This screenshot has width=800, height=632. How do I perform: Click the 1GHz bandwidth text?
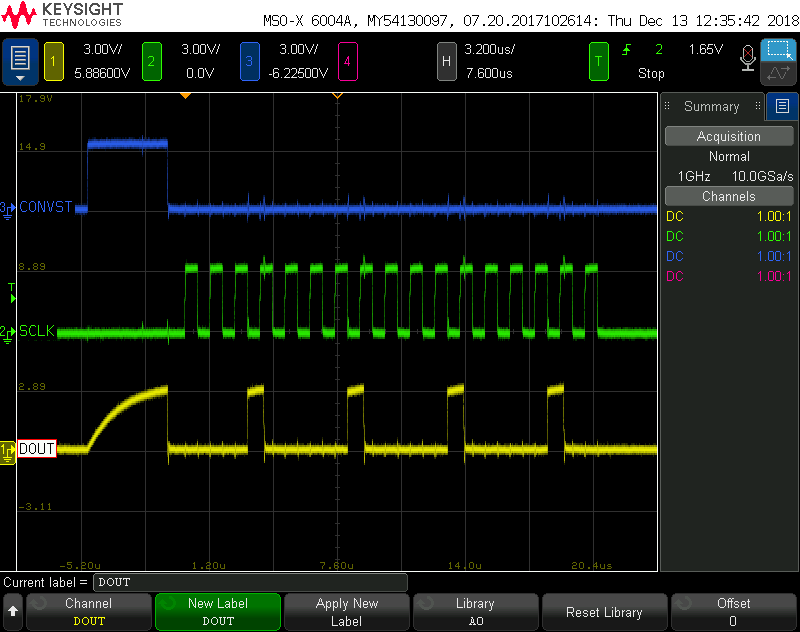click(694, 176)
